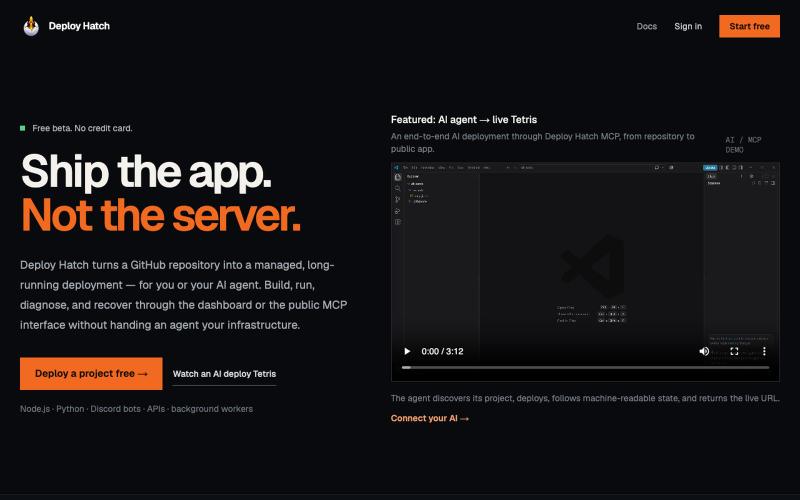
Task: Click 'Featured: AI agent → live Tetris' heading
Action: click(464, 120)
